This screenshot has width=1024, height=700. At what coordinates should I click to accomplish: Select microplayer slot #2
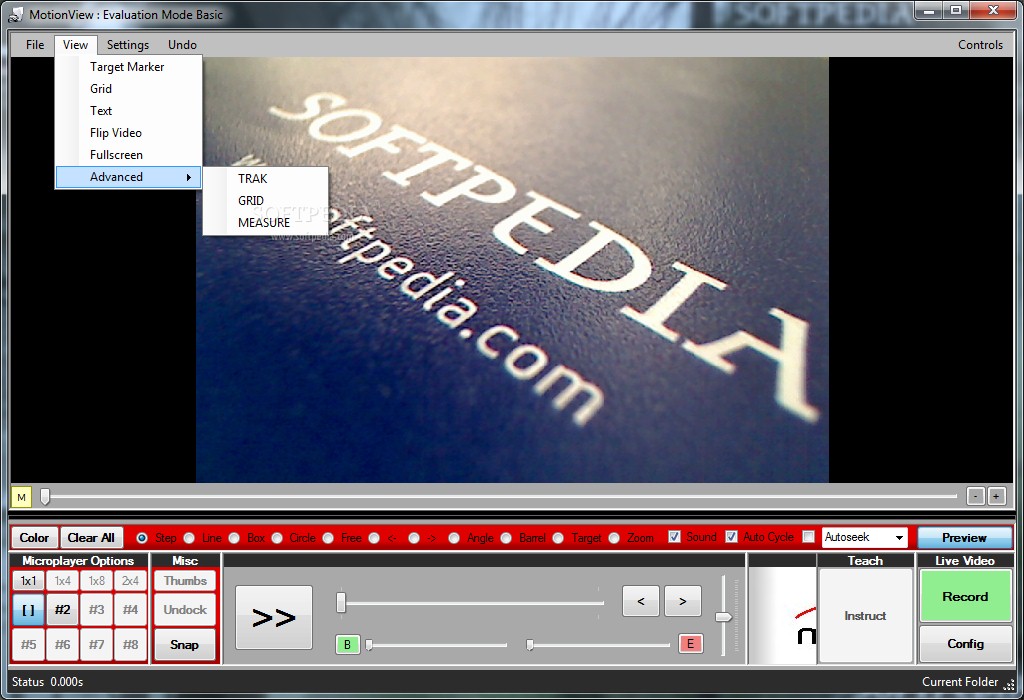pos(62,610)
